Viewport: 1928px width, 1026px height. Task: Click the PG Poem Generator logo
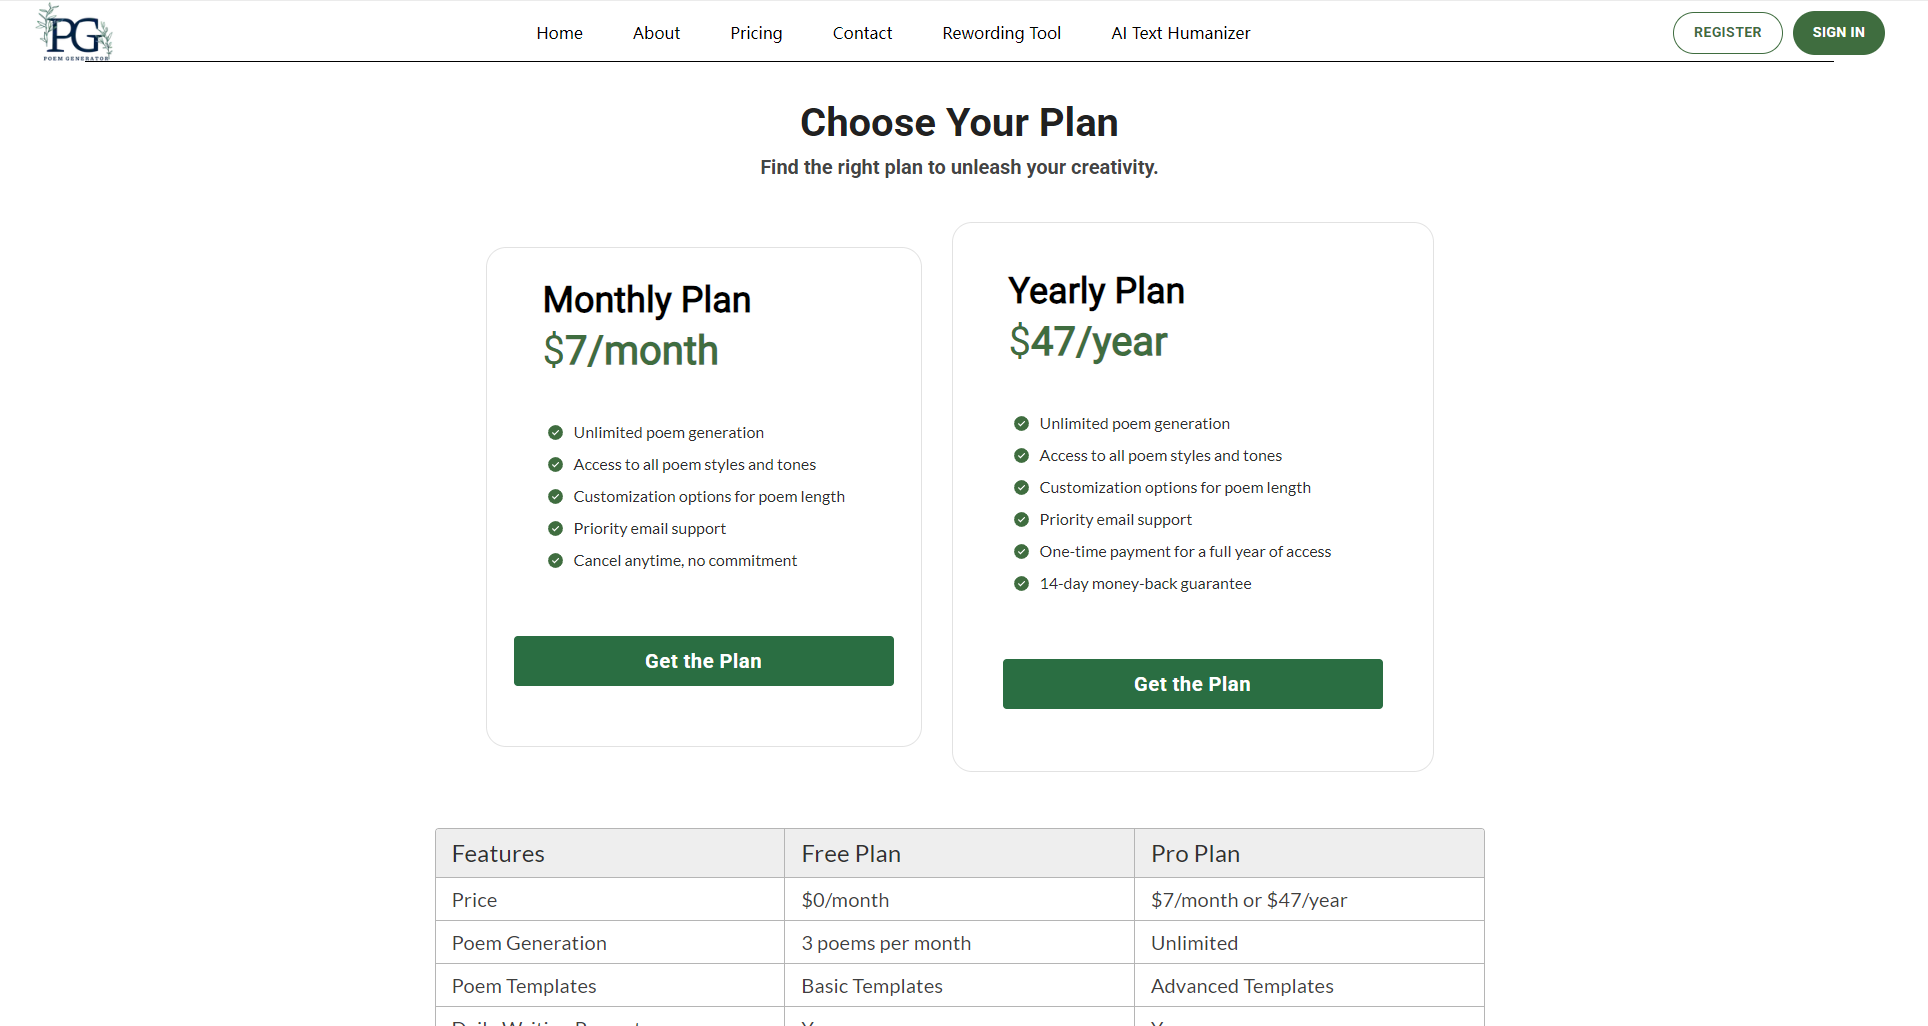(x=74, y=33)
